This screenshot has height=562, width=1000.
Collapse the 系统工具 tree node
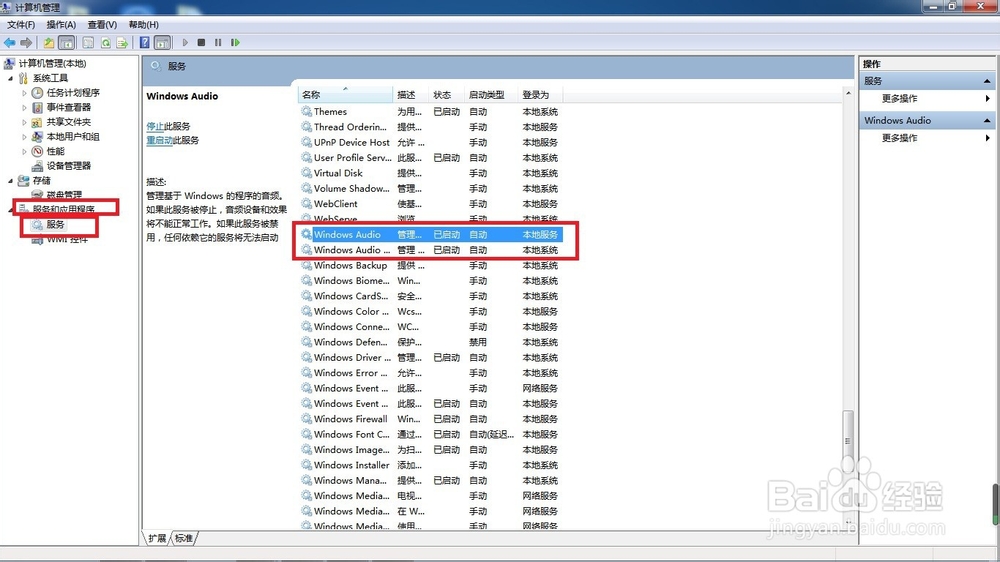pos(10,78)
